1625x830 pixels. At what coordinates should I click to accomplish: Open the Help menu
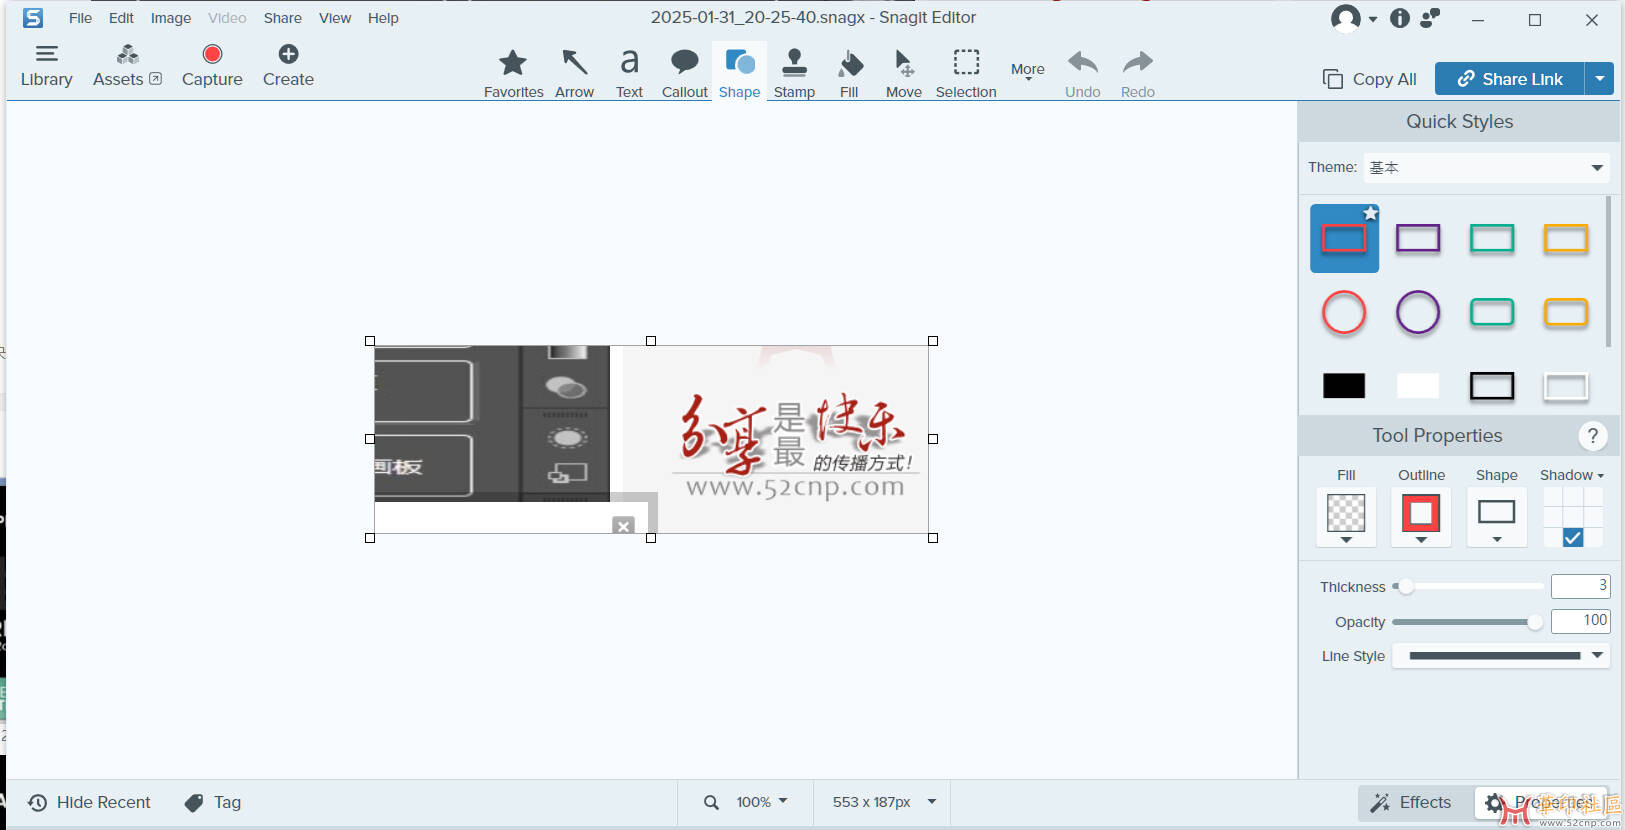click(x=382, y=18)
